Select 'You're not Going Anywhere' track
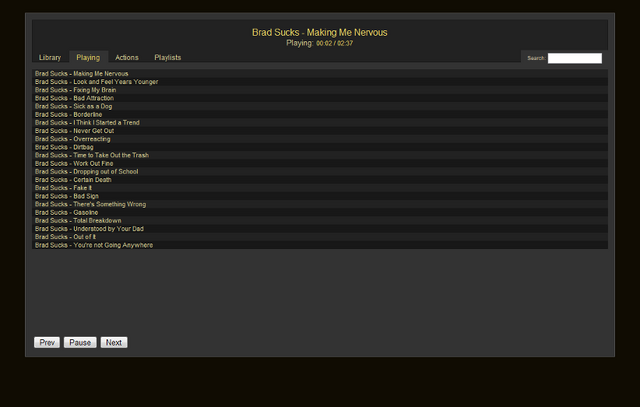640x407 pixels. pyautogui.click(x=320, y=245)
